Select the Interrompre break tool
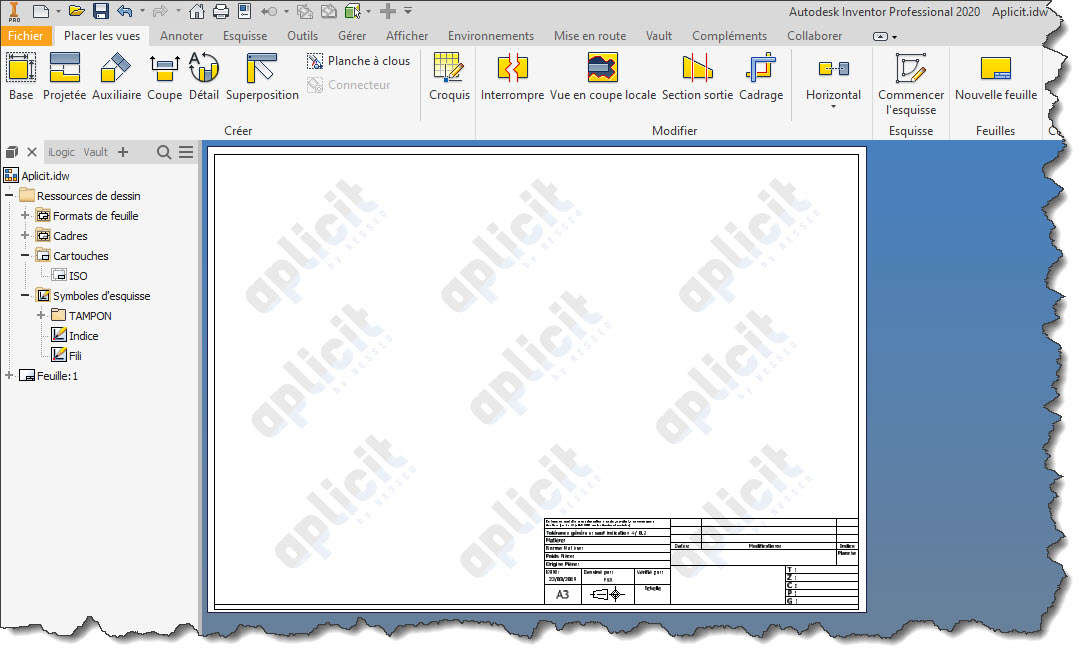Image resolution: width=1088 pixels, height=662 pixels. 512,76
